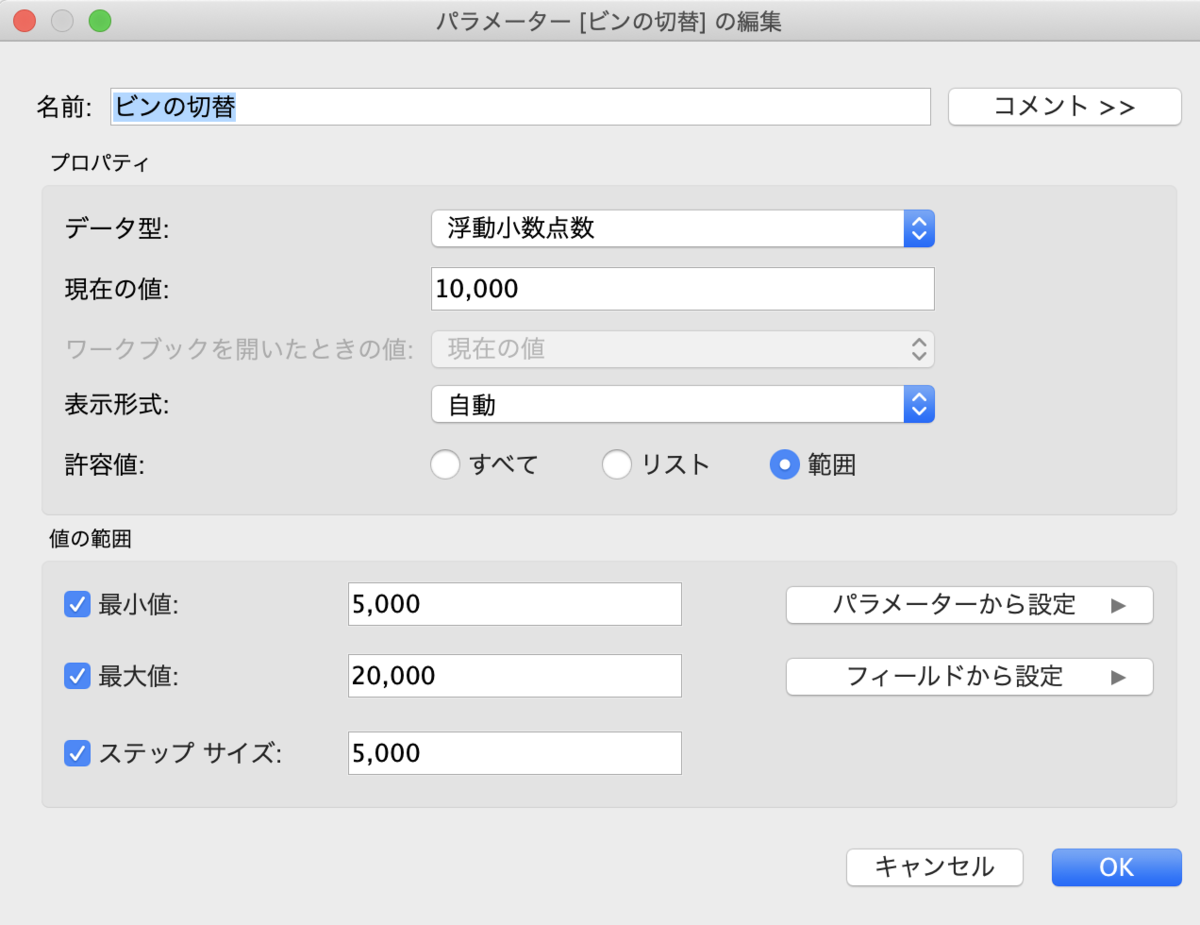Close the dialog with the red window button
The width and height of the screenshot is (1200, 925).
(24, 20)
